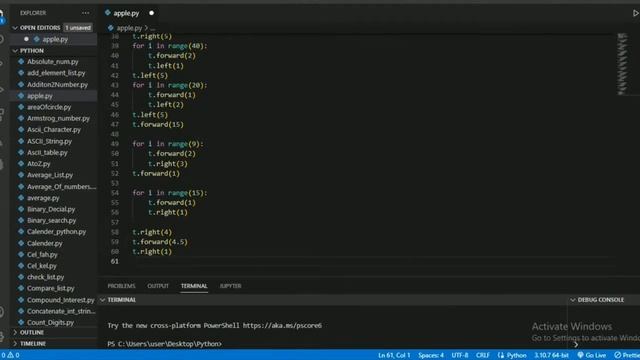Switch to the Output panel tab

pyautogui.click(x=158, y=286)
